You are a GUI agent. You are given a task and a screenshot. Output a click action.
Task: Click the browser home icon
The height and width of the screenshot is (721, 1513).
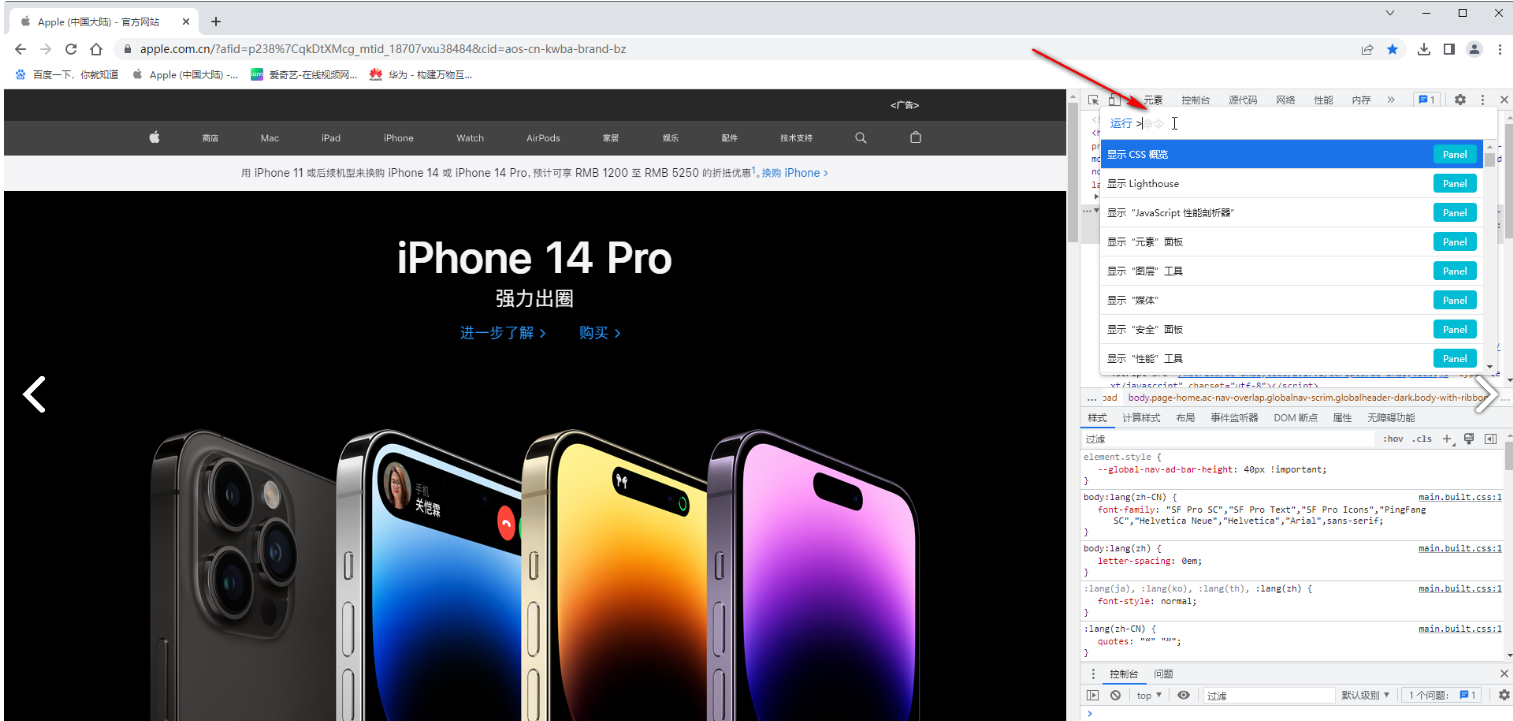coord(96,49)
